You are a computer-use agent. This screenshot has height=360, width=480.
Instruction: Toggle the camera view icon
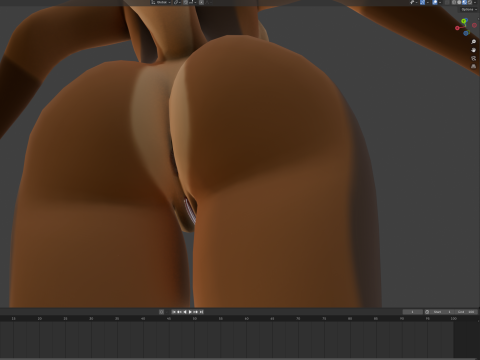(473, 58)
